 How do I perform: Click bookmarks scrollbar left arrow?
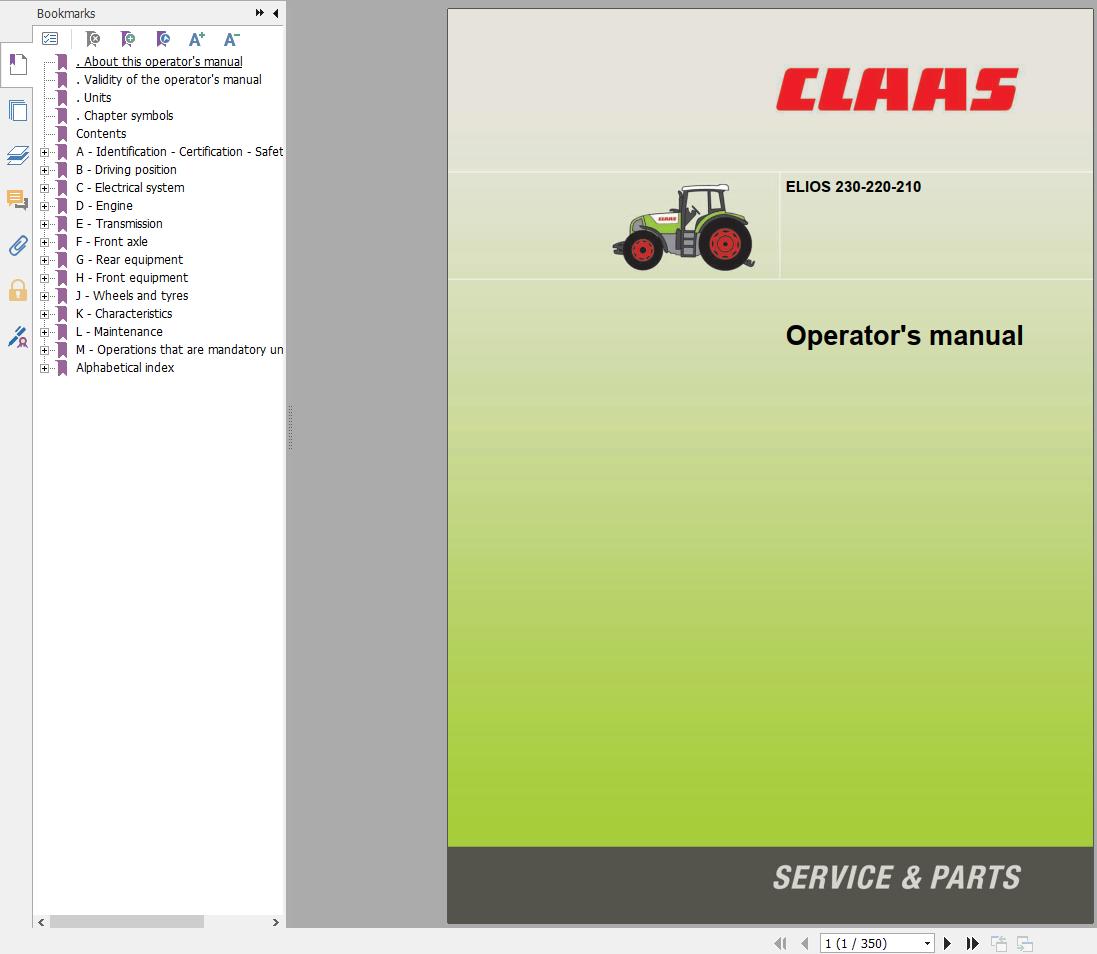point(41,923)
